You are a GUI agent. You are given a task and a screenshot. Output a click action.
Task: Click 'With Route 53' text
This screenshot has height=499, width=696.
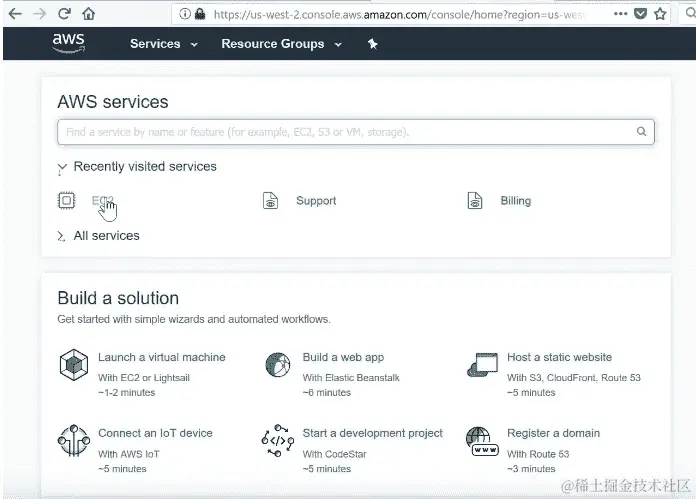(538, 454)
